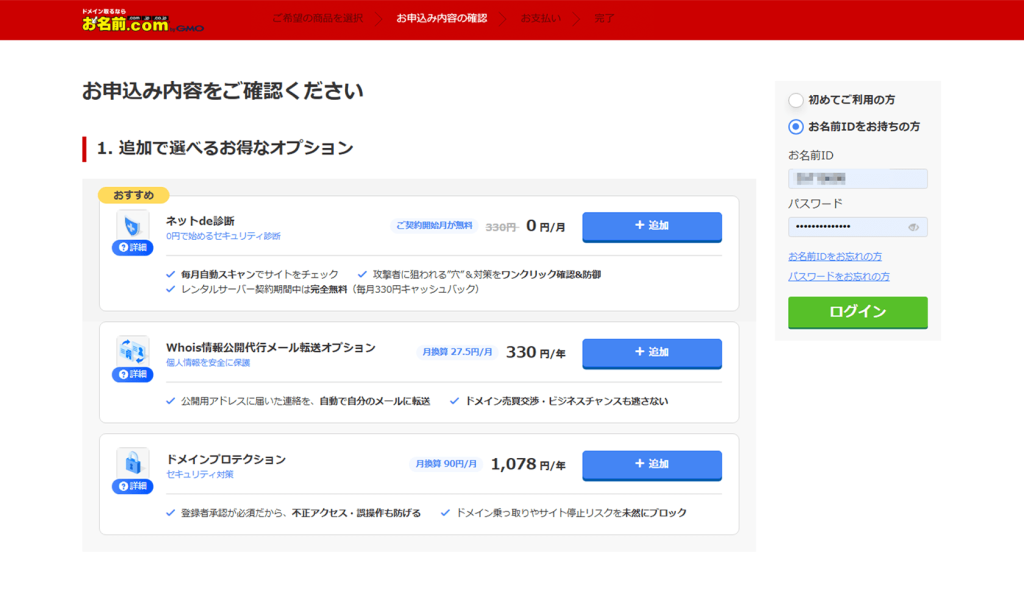Open 詳細 badge for ドメインプロテクション
Screen dimensions: 1024x592
[x=132, y=486]
